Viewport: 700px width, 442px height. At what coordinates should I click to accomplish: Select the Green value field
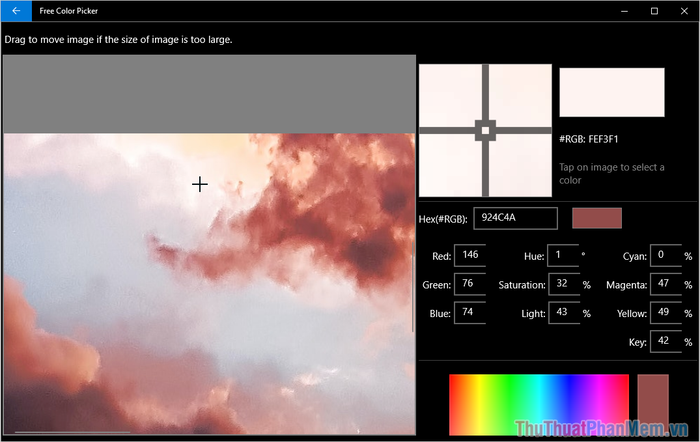470,284
